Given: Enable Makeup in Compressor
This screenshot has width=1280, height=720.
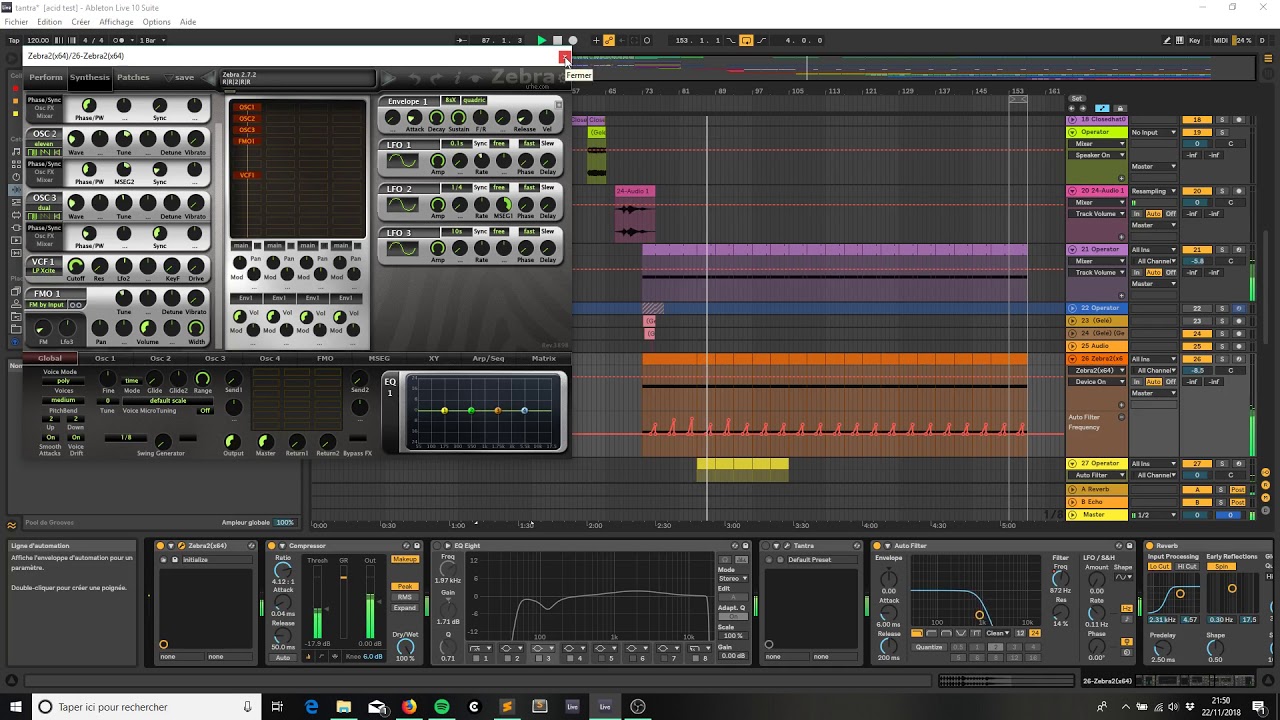Looking at the screenshot, I should 405,559.
